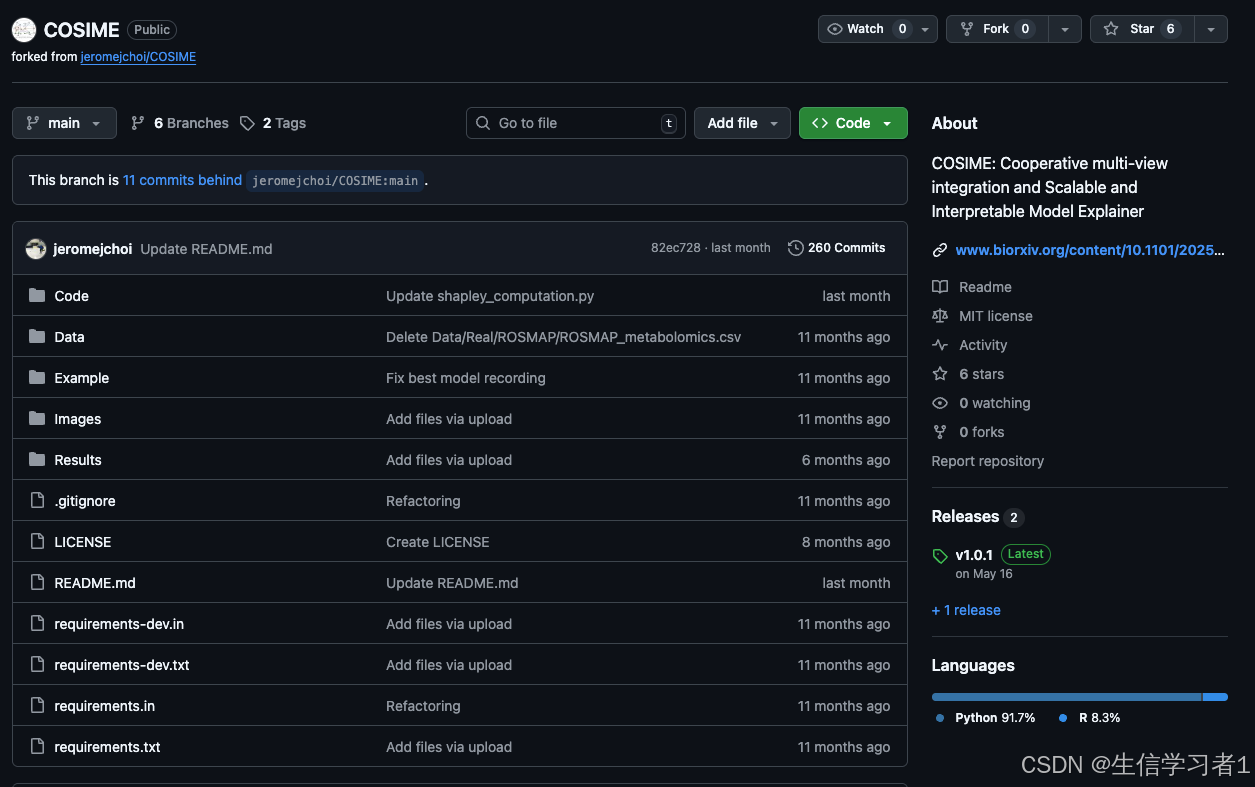Click the star icon on Star button
The width and height of the screenshot is (1255, 787).
pos(1111,29)
